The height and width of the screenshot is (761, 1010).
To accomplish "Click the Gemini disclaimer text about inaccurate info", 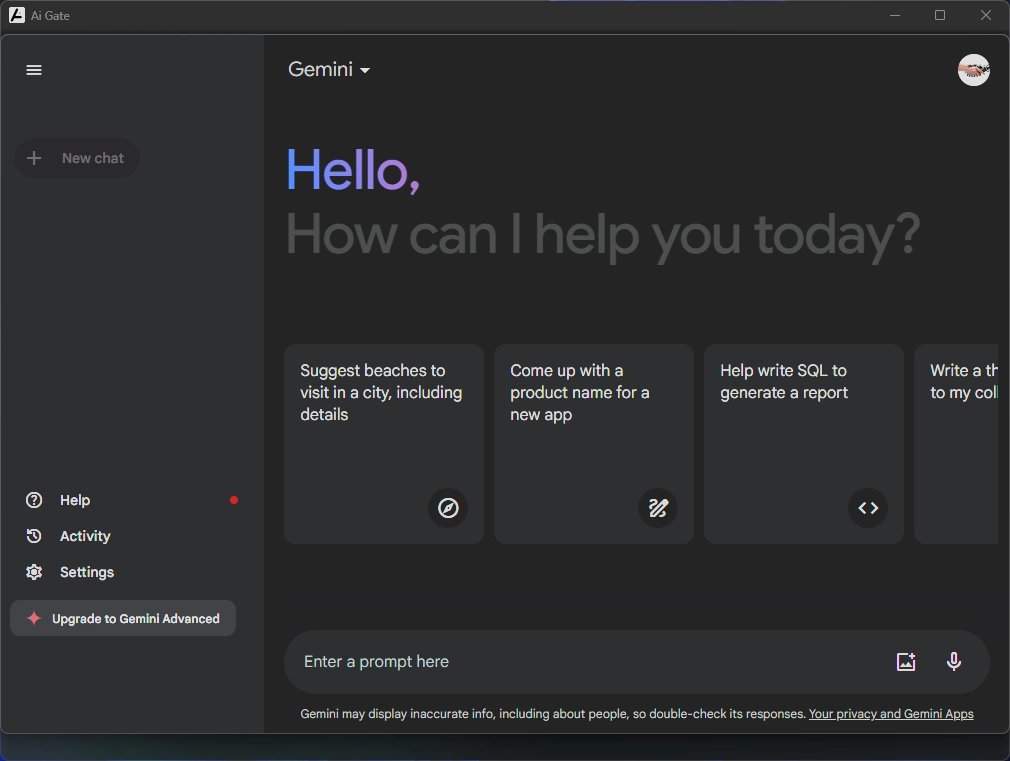I will (553, 714).
